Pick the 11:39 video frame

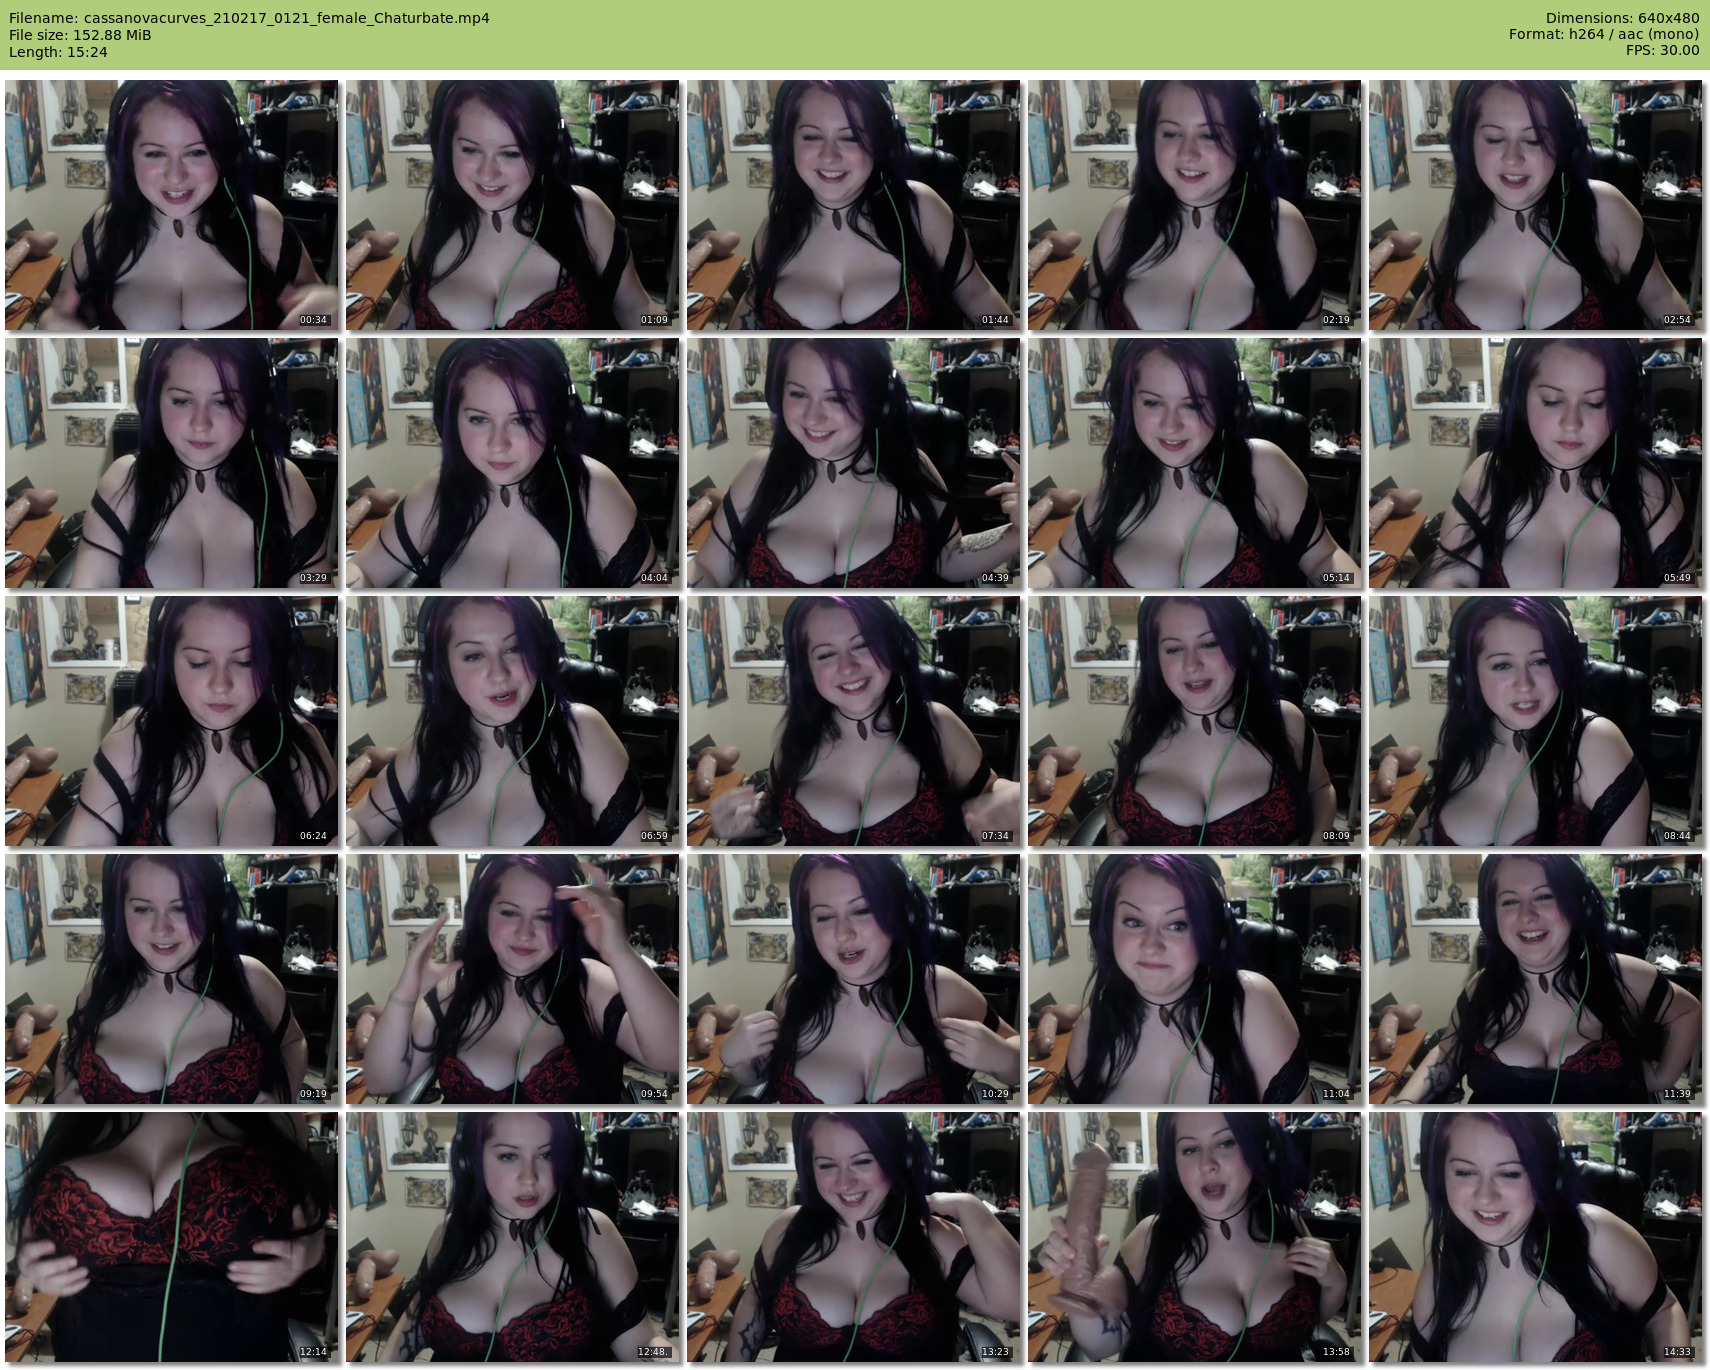click(1535, 979)
